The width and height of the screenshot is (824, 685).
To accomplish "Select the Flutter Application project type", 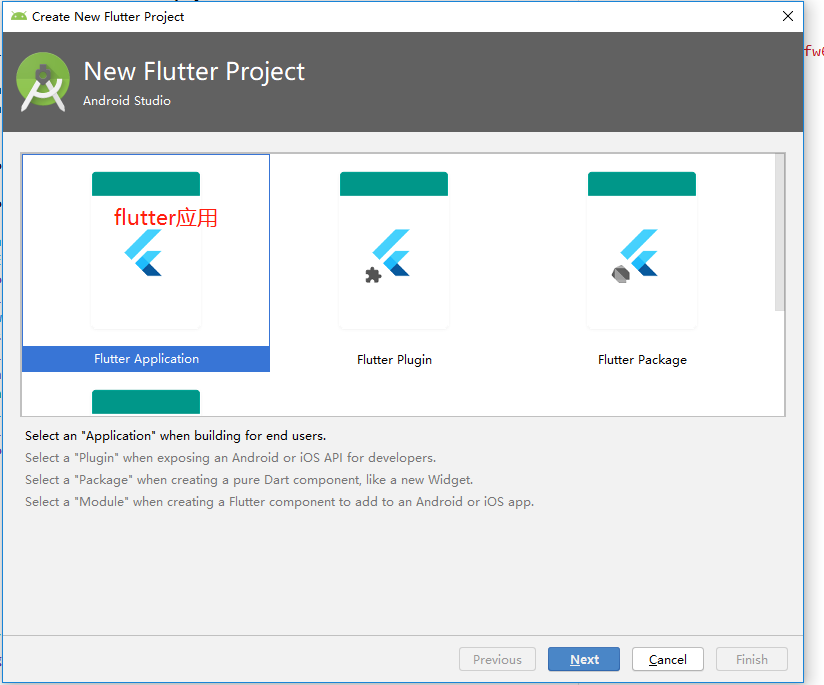I will [146, 263].
